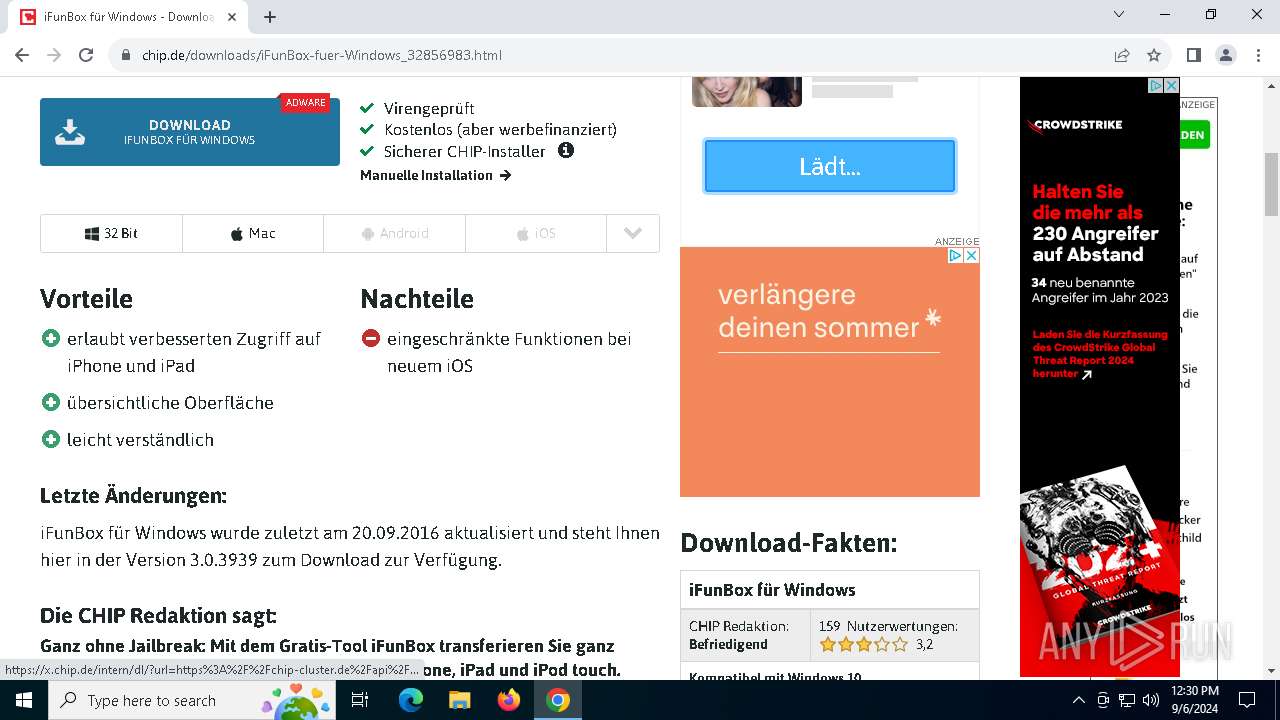The image size is (1280, 720).
Task: Open the Chrome side panel icon
Action: click(x=1193, y=55)
